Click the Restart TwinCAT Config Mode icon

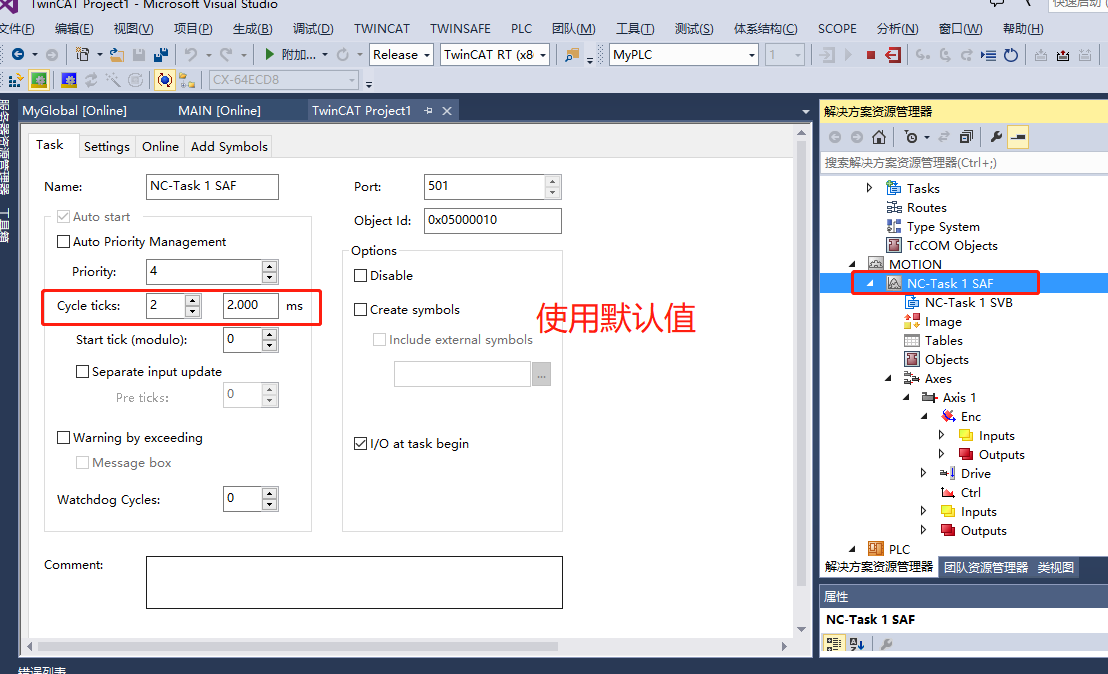pyautogui.click(x=69, y=81)
